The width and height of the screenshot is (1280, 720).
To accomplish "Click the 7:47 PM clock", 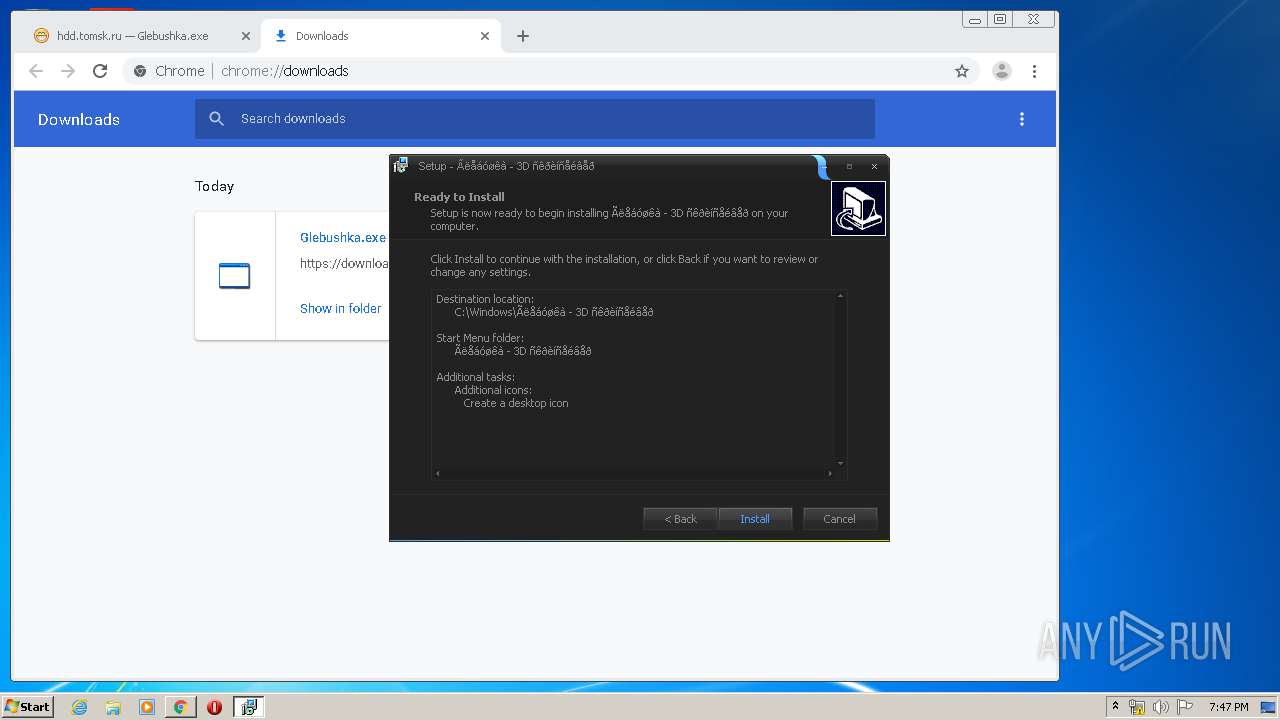I will tap(1228, 707).
